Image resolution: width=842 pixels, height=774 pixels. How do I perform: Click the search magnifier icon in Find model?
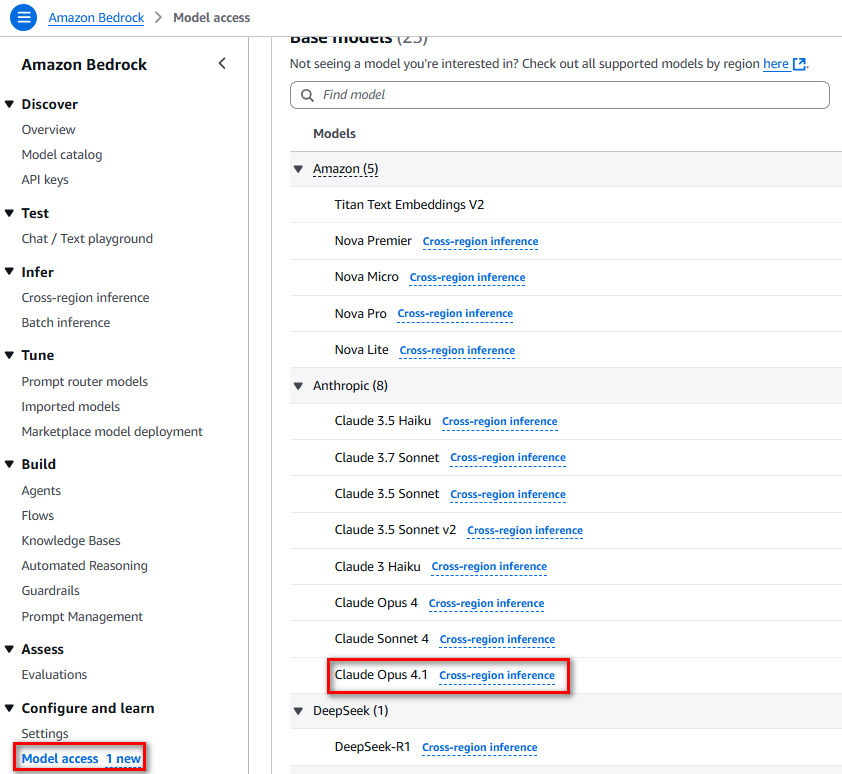307,95
